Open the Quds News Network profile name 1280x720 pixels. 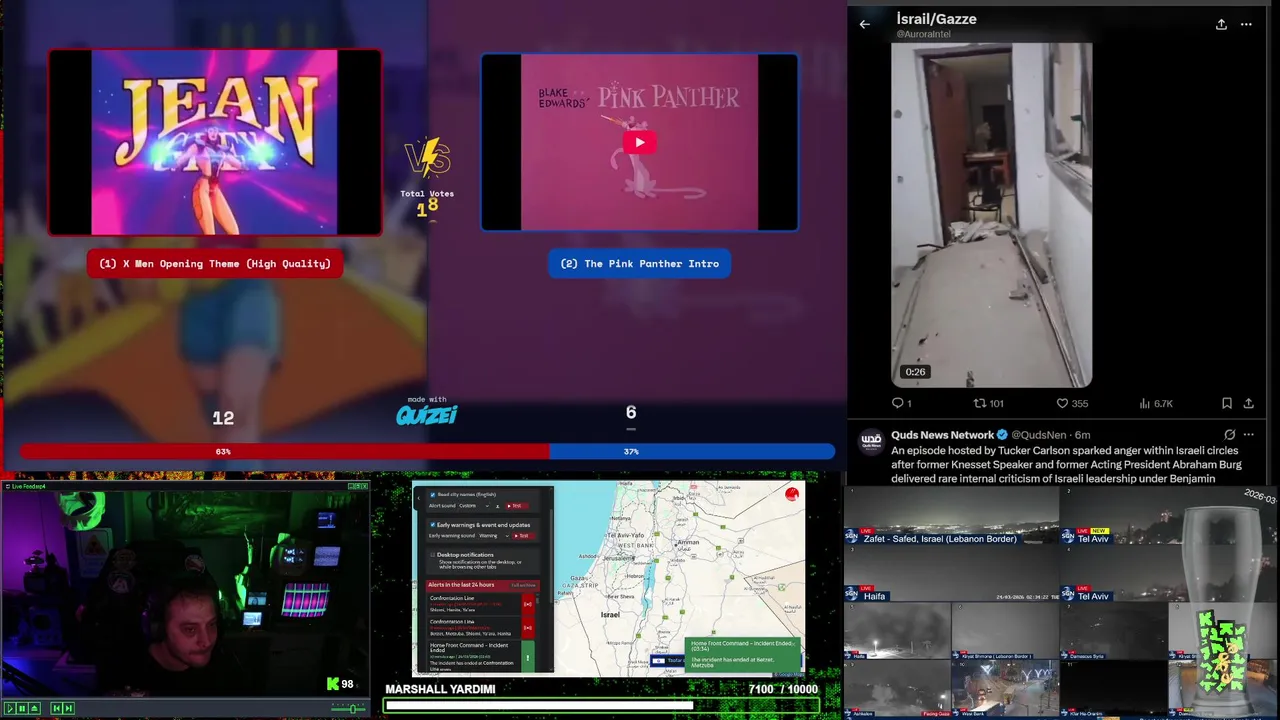pyautogui.click(x=942, y=435)
